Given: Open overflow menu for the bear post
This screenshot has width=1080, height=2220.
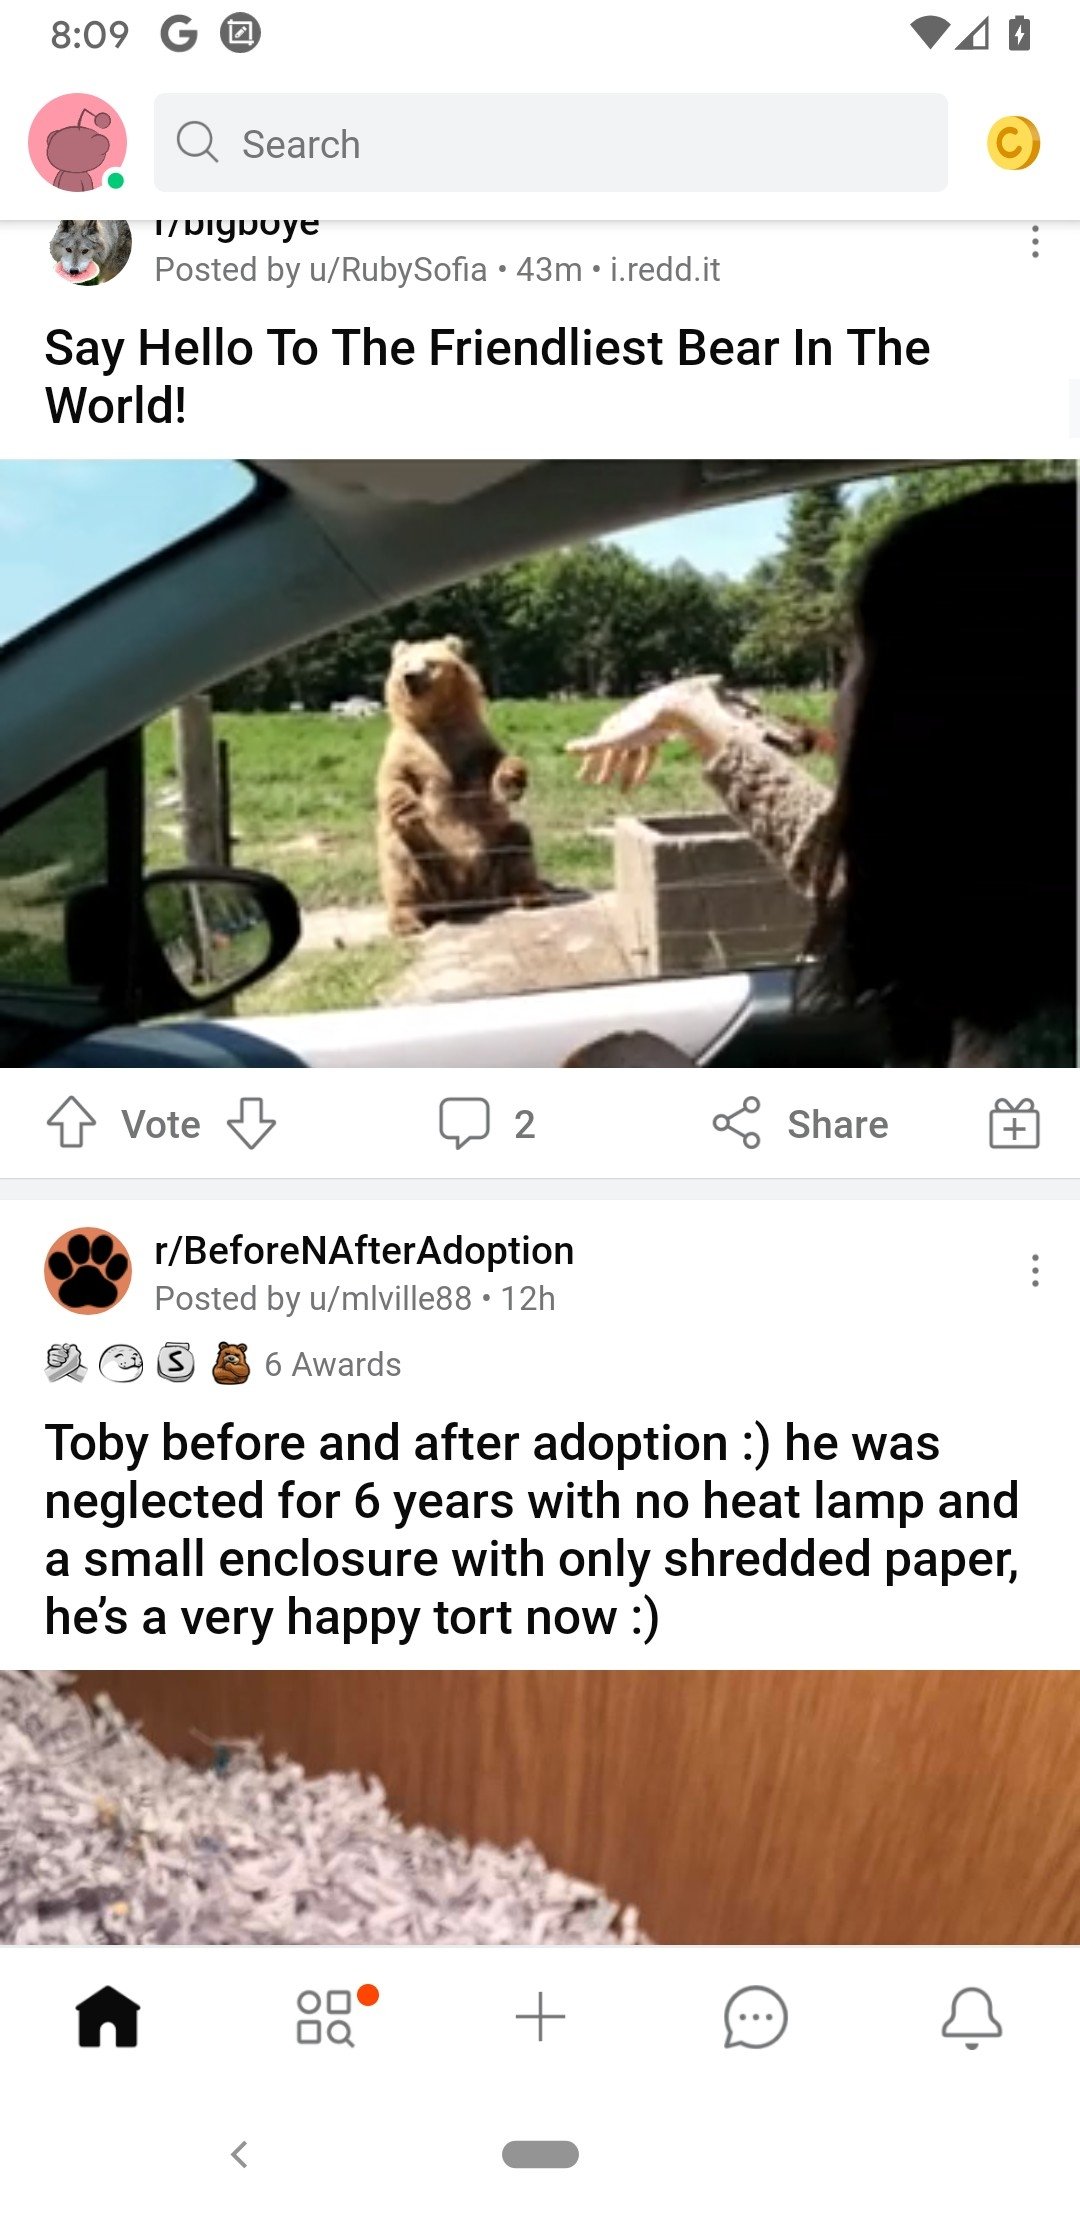Looking at the screenshot, I should point(1035,242).
